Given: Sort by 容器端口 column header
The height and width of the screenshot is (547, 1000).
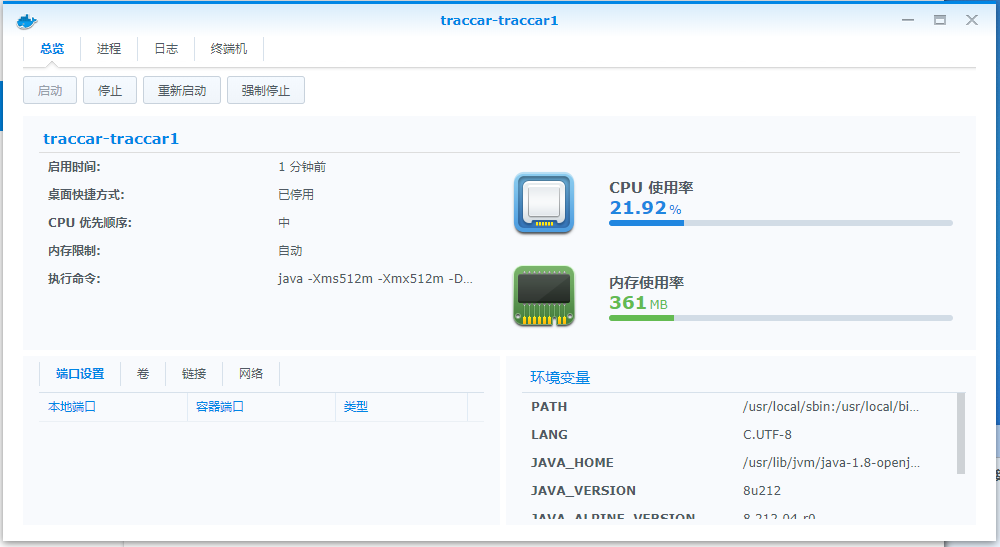Looking at the screenshot, I should point(261,407).
